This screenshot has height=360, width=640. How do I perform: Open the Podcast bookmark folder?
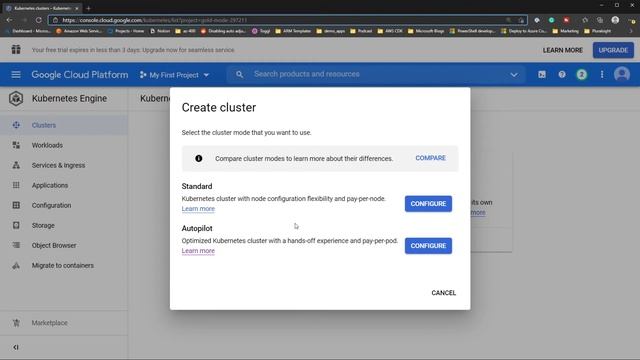tap(361, 31)
